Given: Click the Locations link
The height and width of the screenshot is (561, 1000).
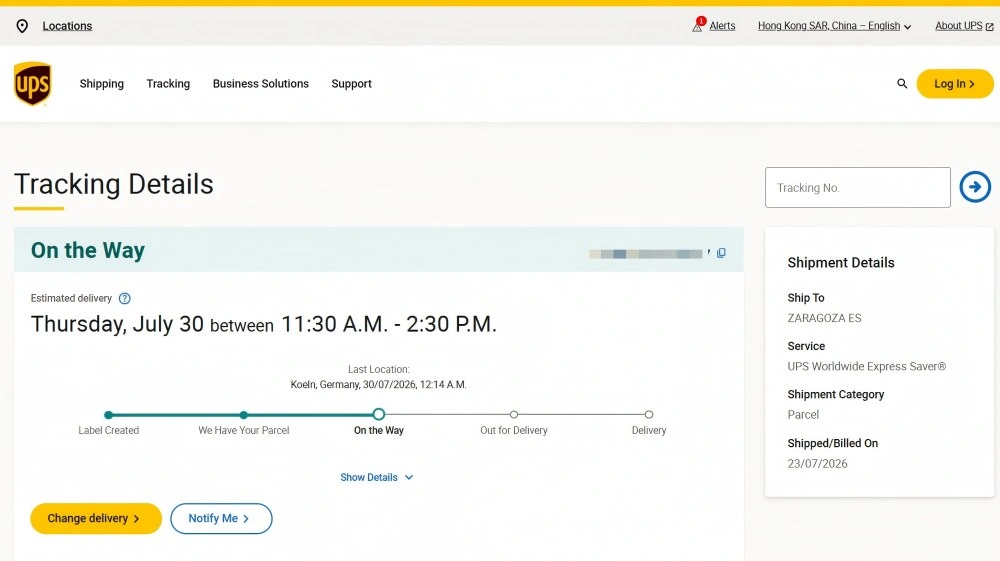Looking at the screenshot, I should [x=67, y=26].
